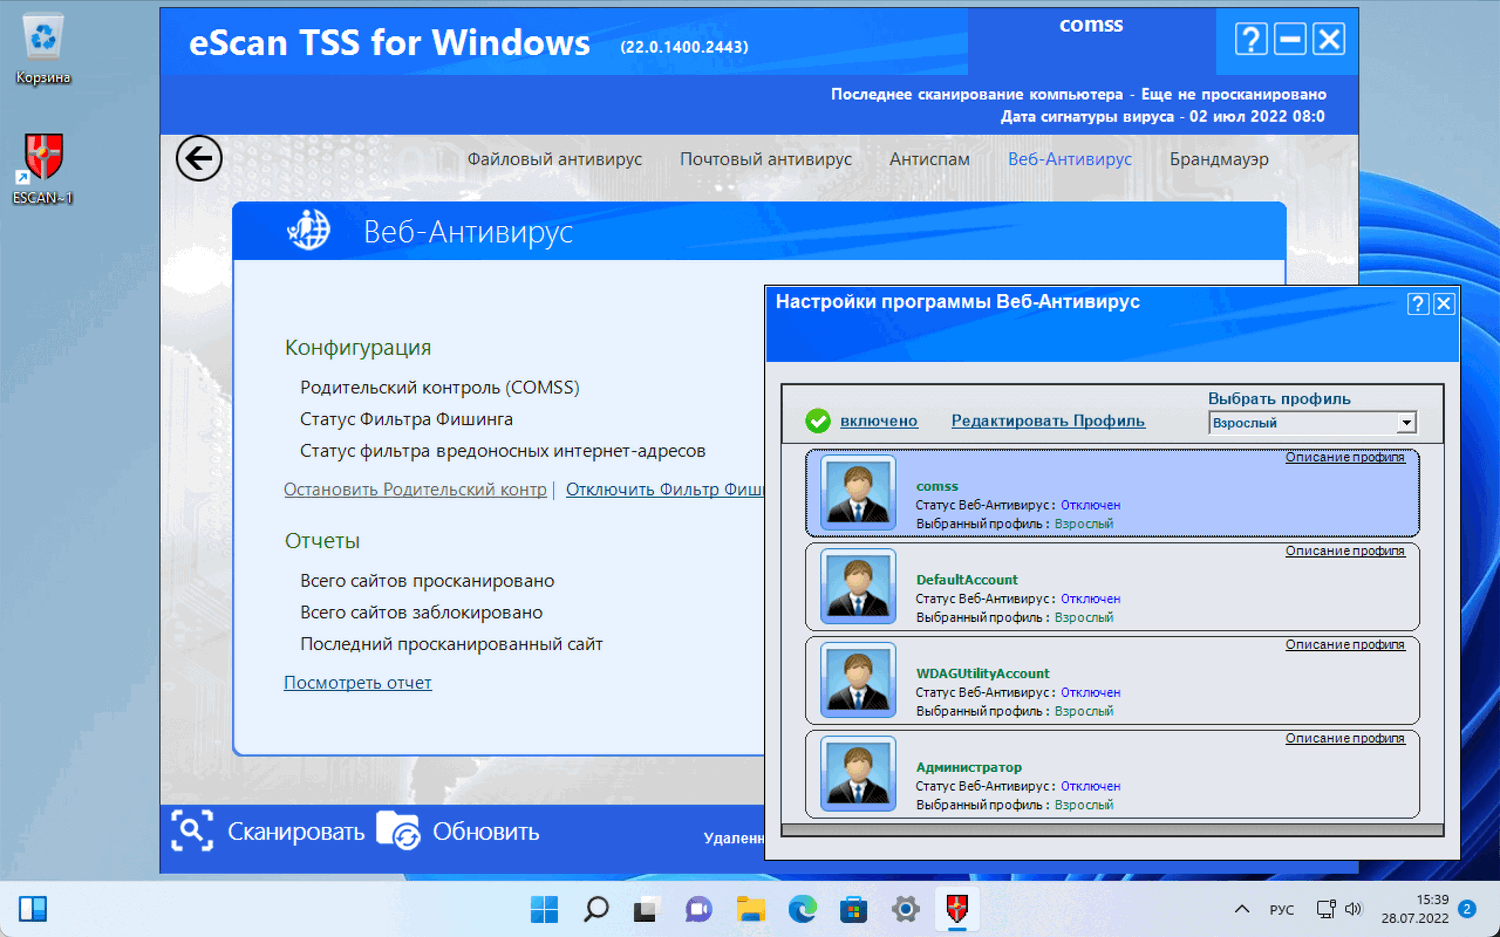This screenshot has height=937, width=1500.
Task: Switch to Брандмауэр tab
Action: click(x=1219, y=159)
